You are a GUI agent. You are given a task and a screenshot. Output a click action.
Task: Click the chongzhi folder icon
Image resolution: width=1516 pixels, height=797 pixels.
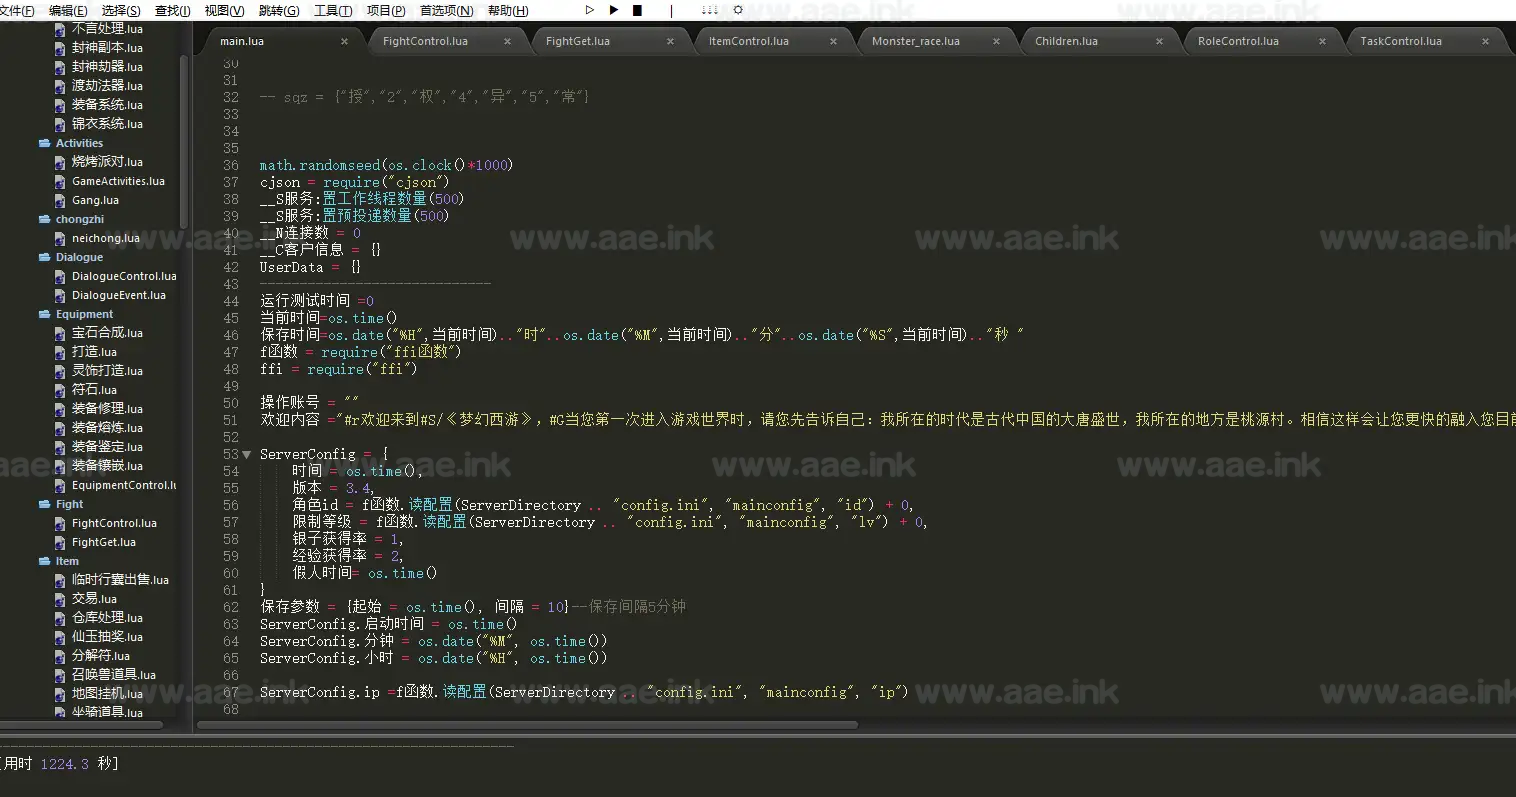coord(45,219)
